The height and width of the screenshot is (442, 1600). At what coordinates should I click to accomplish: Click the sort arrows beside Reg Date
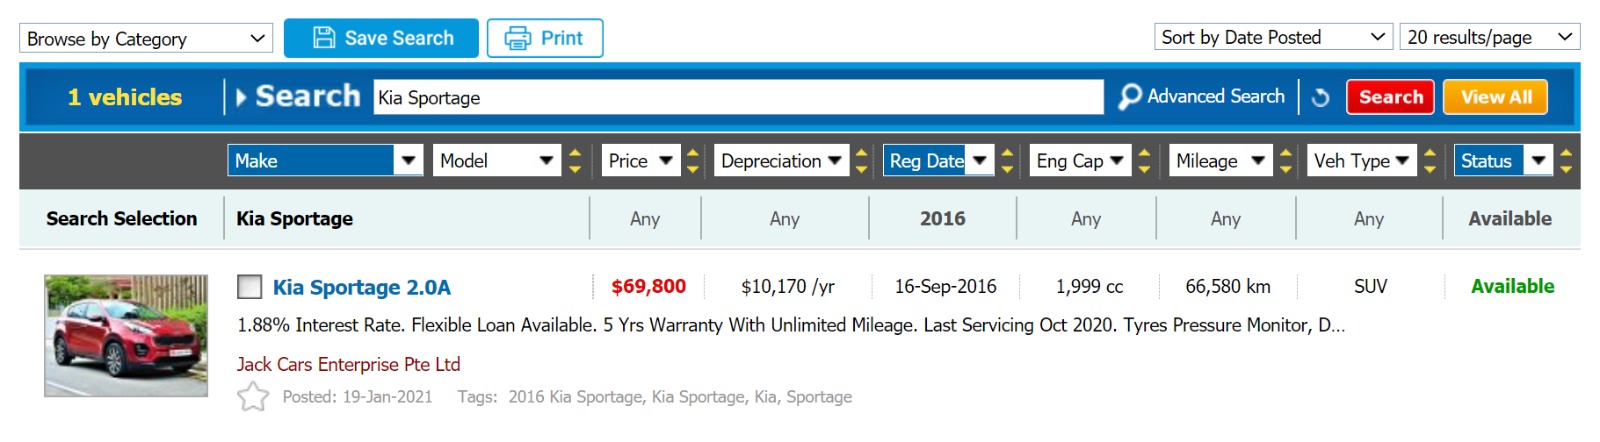[1007, 161]
